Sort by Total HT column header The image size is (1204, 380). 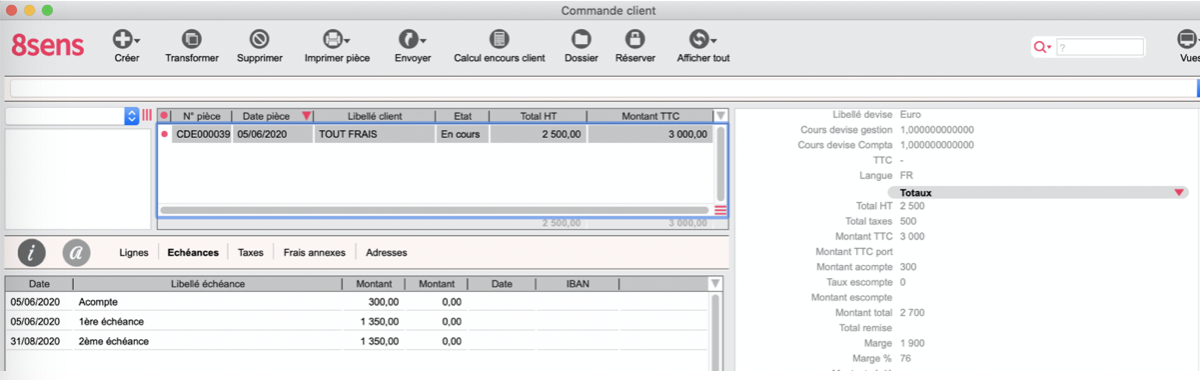(538, 116)
